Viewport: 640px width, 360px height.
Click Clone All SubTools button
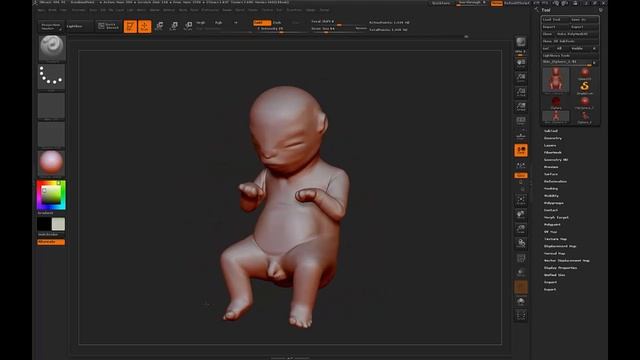pos(570,41)
